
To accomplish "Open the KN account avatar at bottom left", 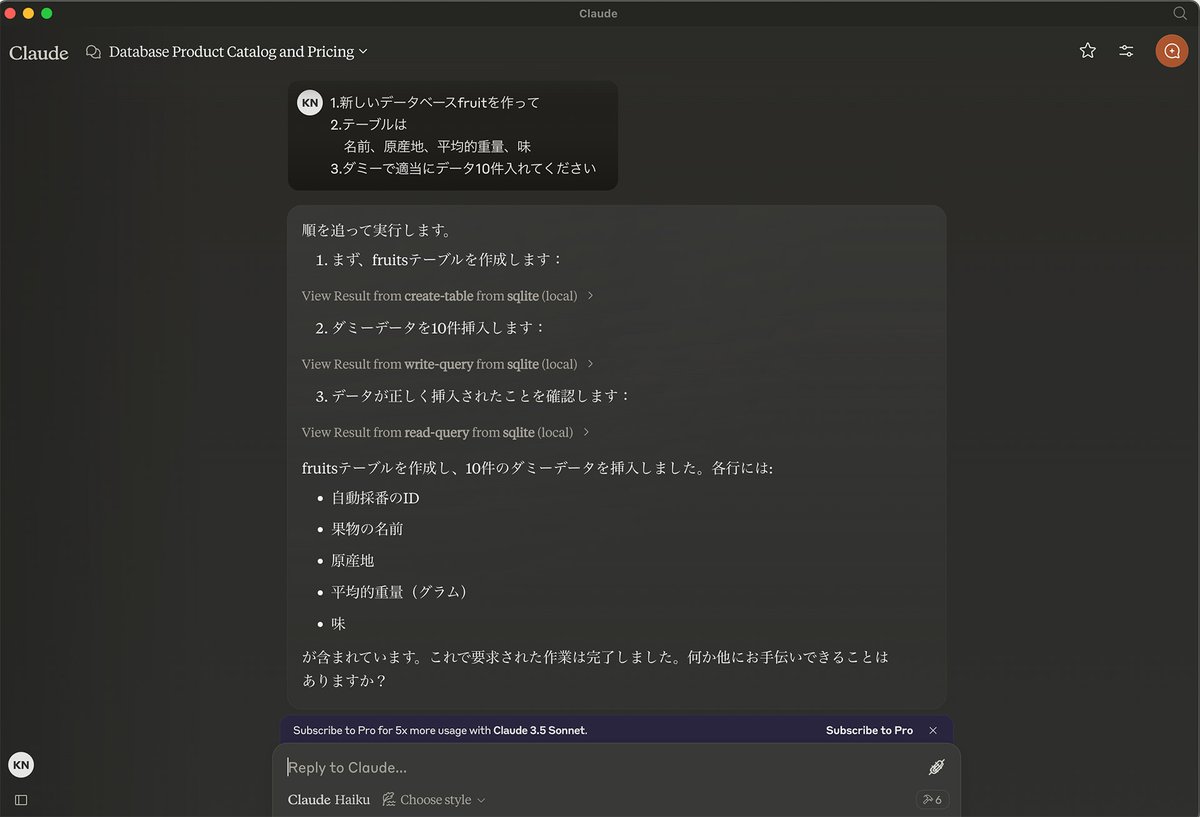I will [21, 765].
